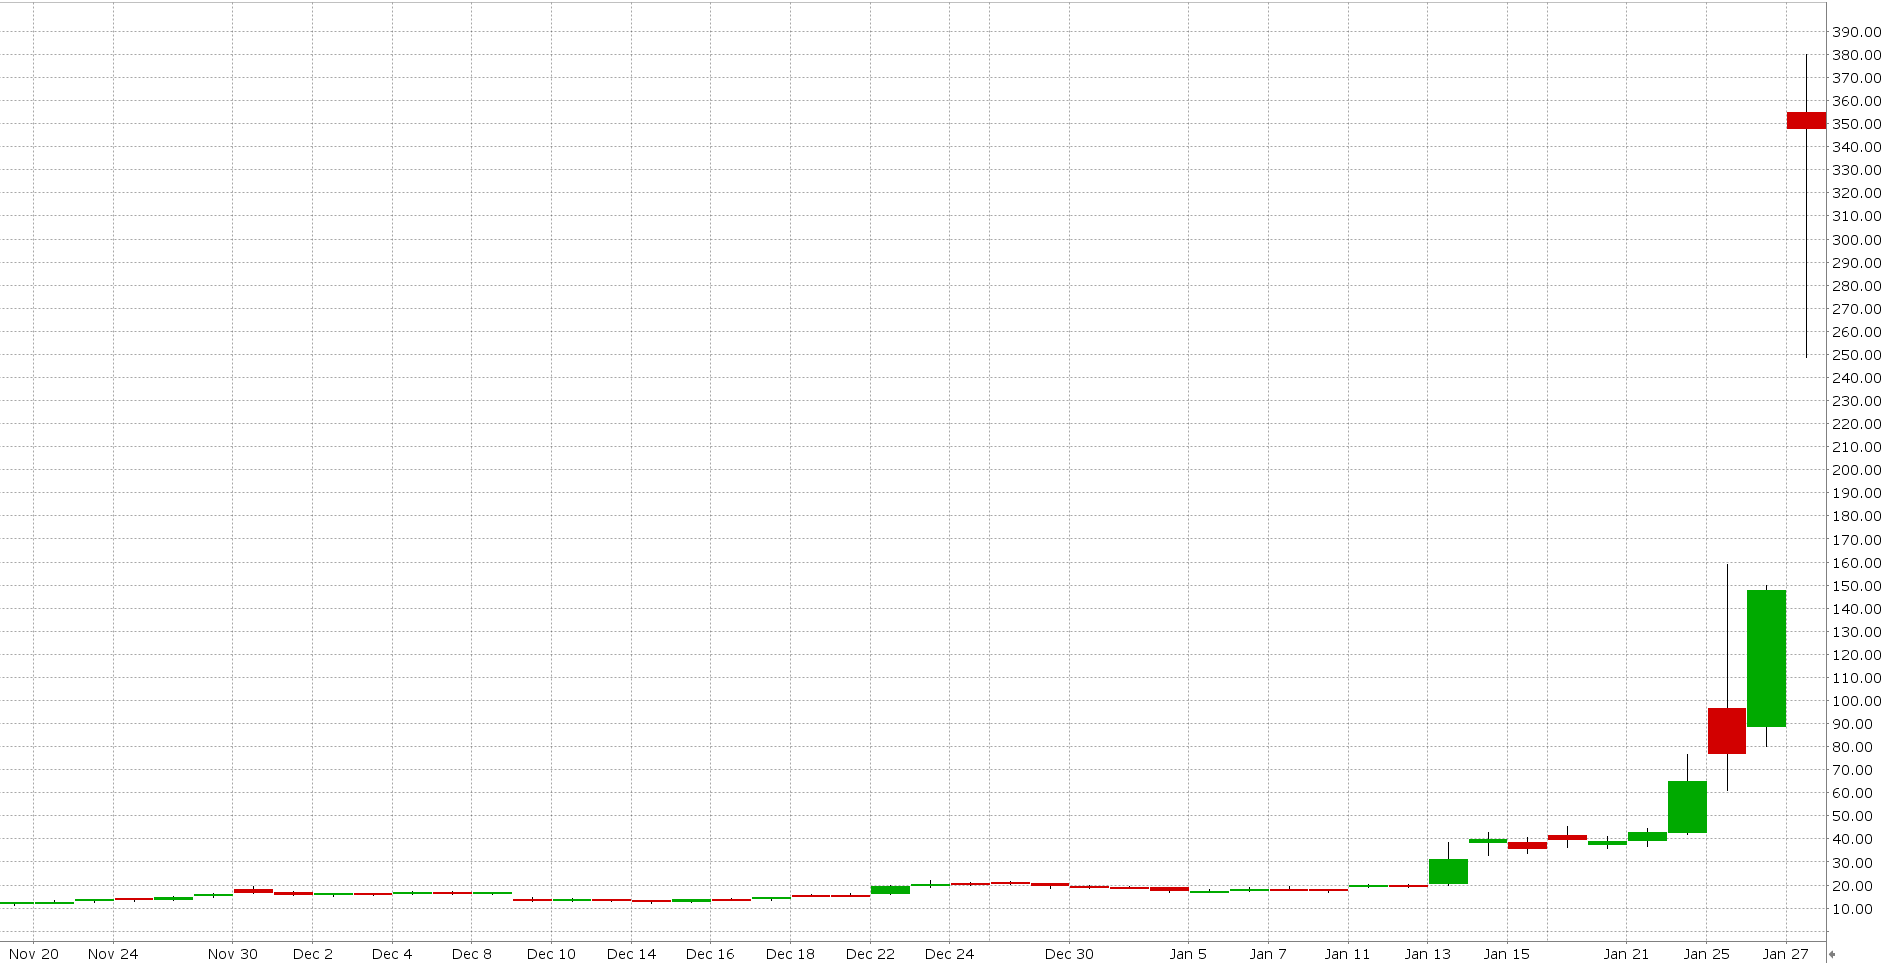Click the Jan 25 date label

coord(1707,954)
